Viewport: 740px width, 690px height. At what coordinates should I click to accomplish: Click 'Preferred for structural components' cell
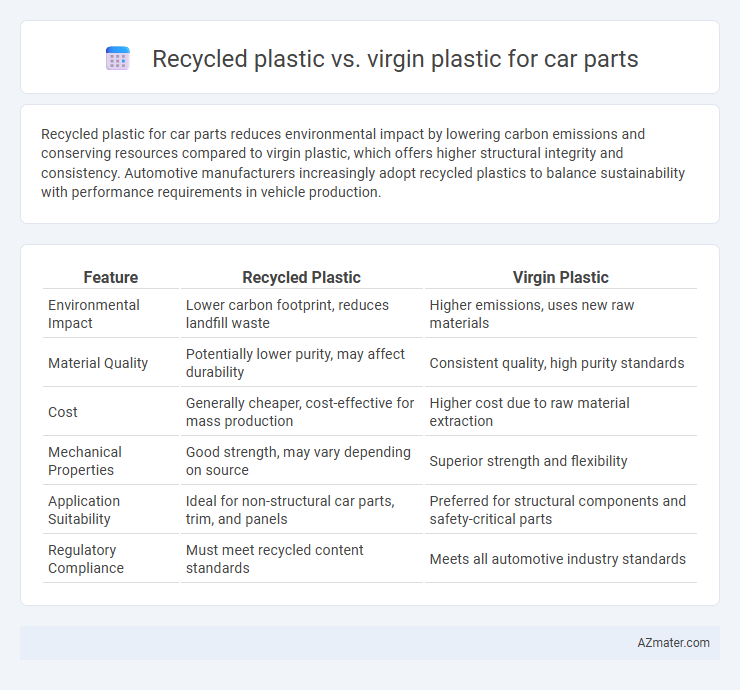pos(557,510)
